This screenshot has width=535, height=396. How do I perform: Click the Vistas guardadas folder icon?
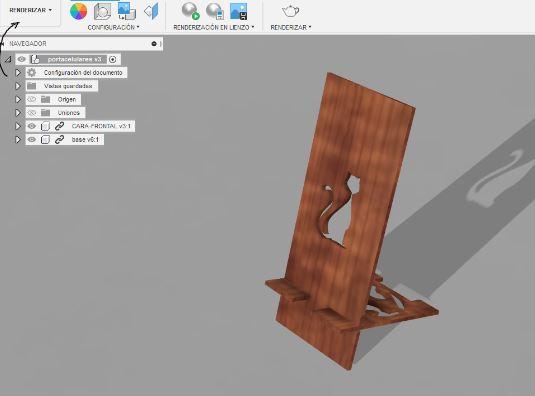31,86
